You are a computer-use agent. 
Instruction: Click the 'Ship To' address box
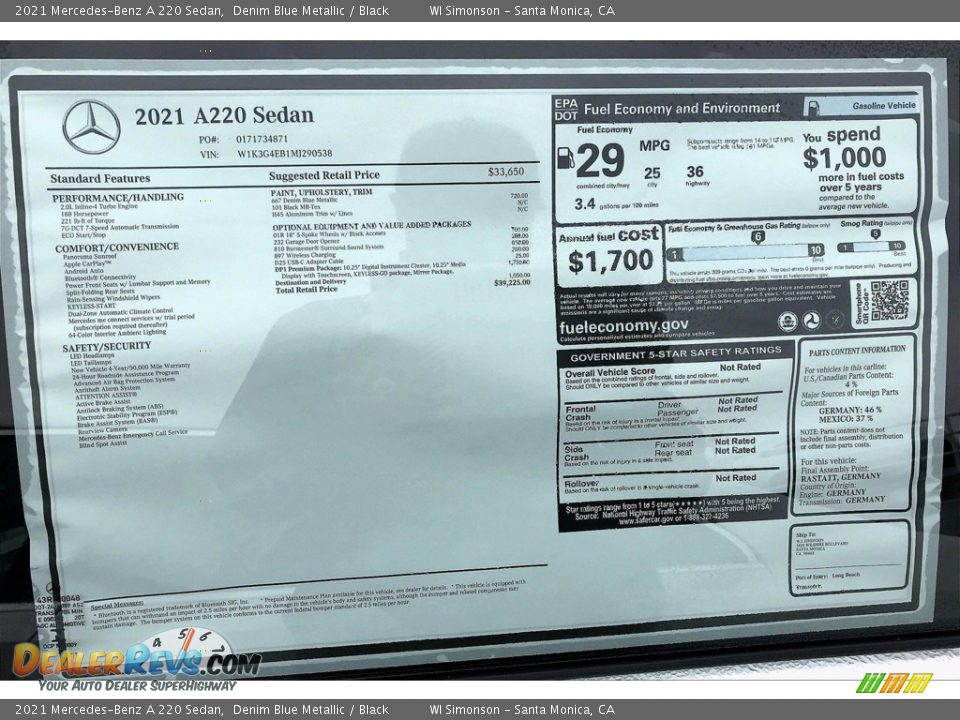tap(849, 557)
